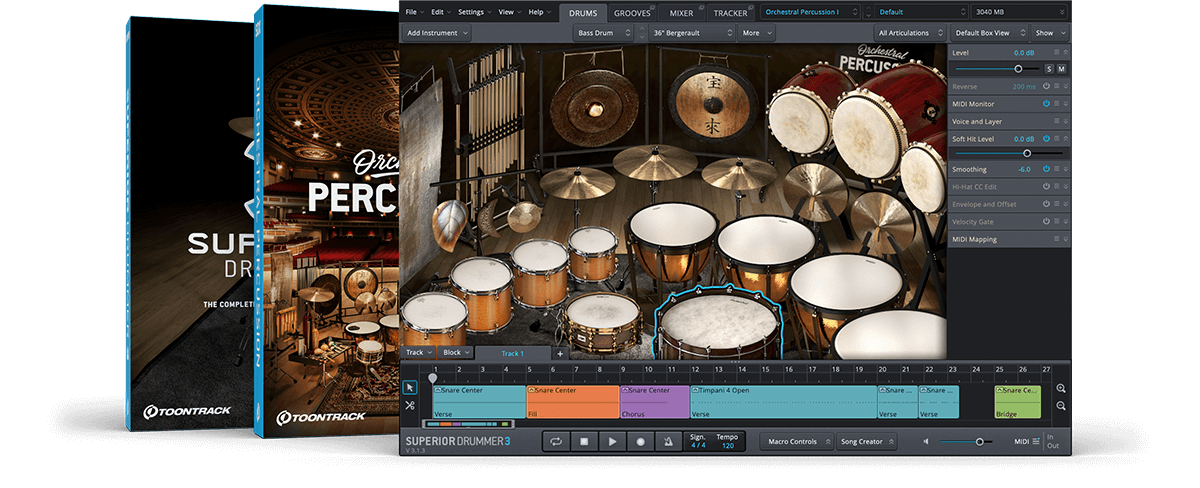Open the All Articulations dropdown
The image size is (1200, 488).
pos(908,33)
